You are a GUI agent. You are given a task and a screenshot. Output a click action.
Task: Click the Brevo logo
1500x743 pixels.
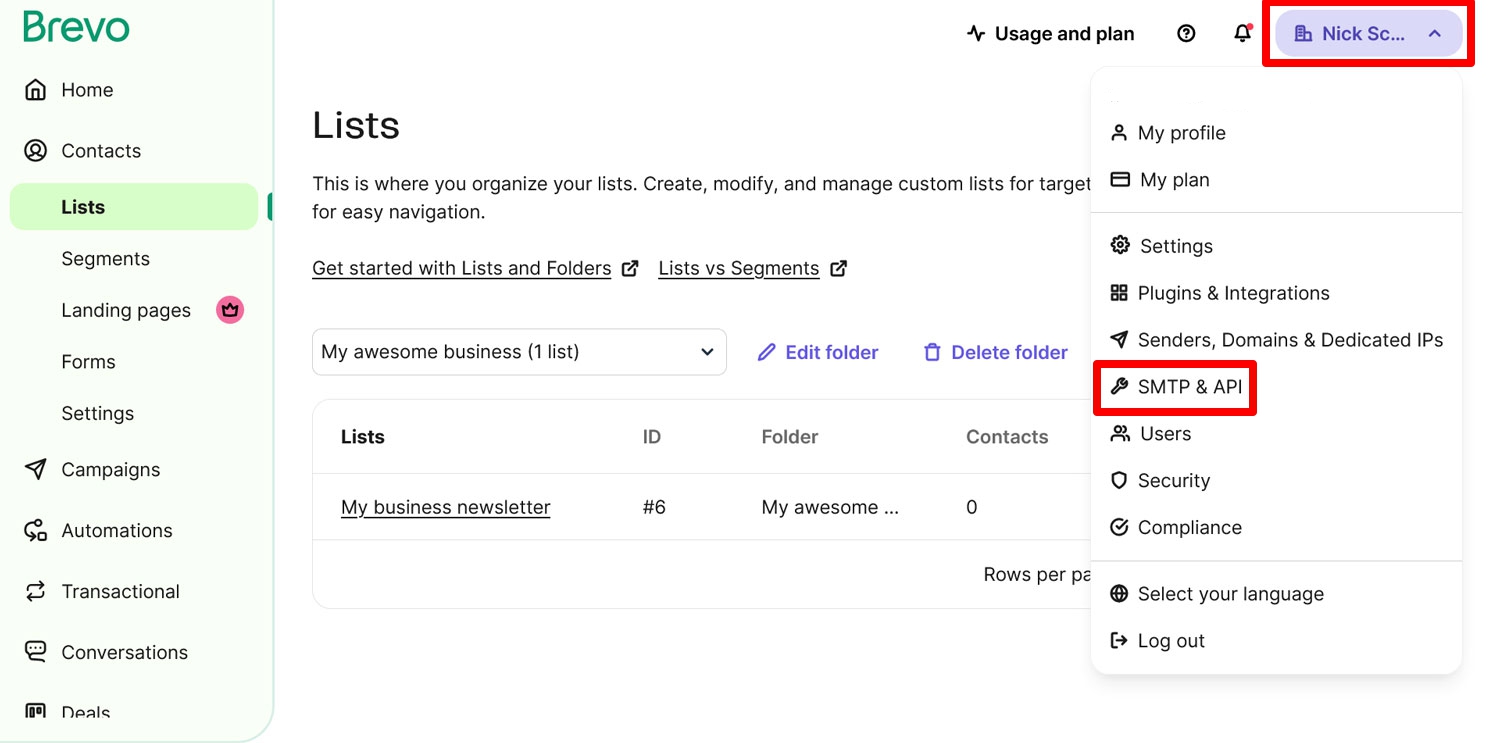pos(76,28)
